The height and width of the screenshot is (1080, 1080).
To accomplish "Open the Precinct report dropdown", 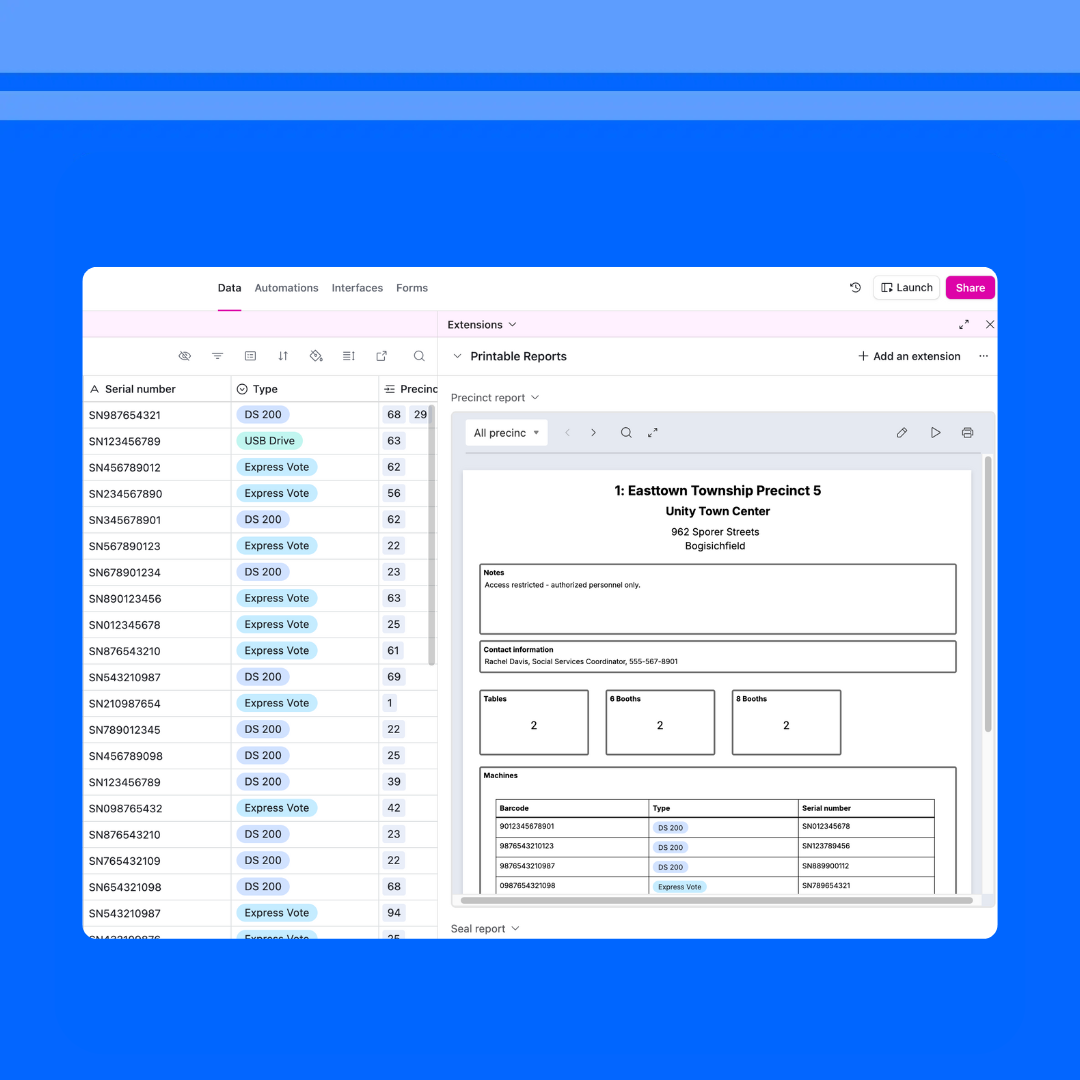I will (x=495, y=397).
